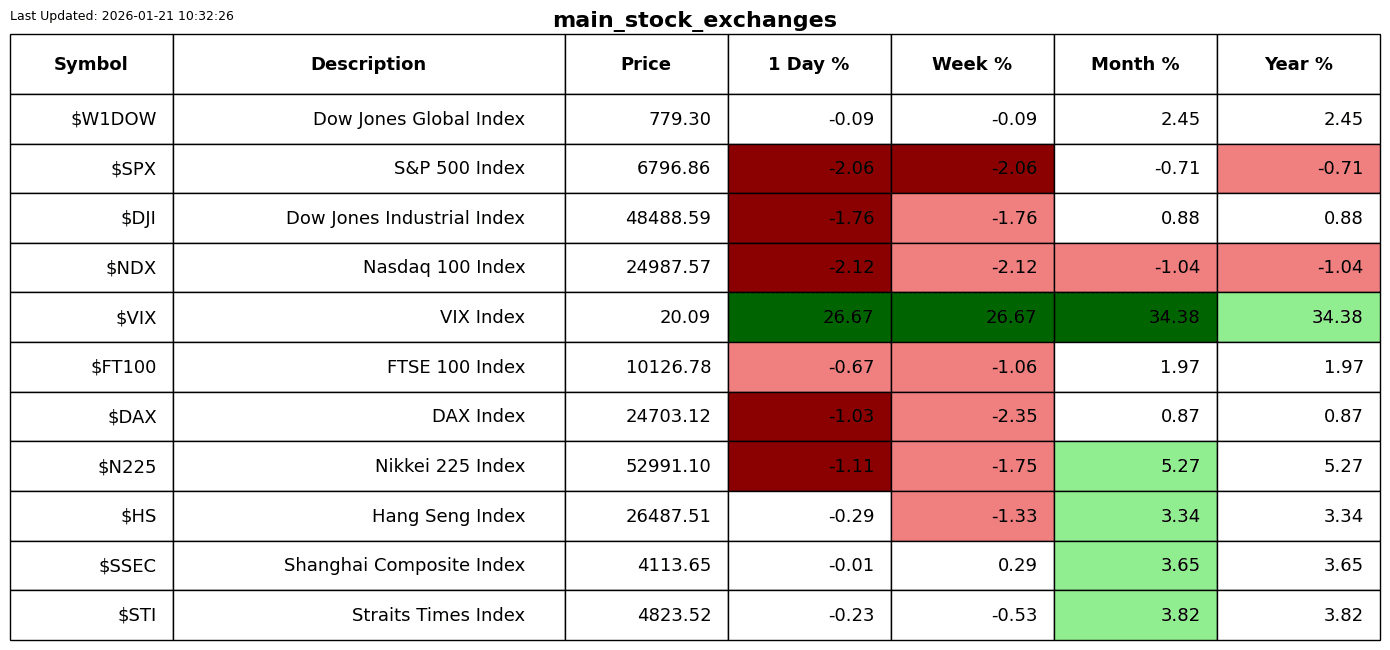Select the light green Nikkei 225 Month cell
This screenshot has width=1390, height=650.
tap(1135, 467)
